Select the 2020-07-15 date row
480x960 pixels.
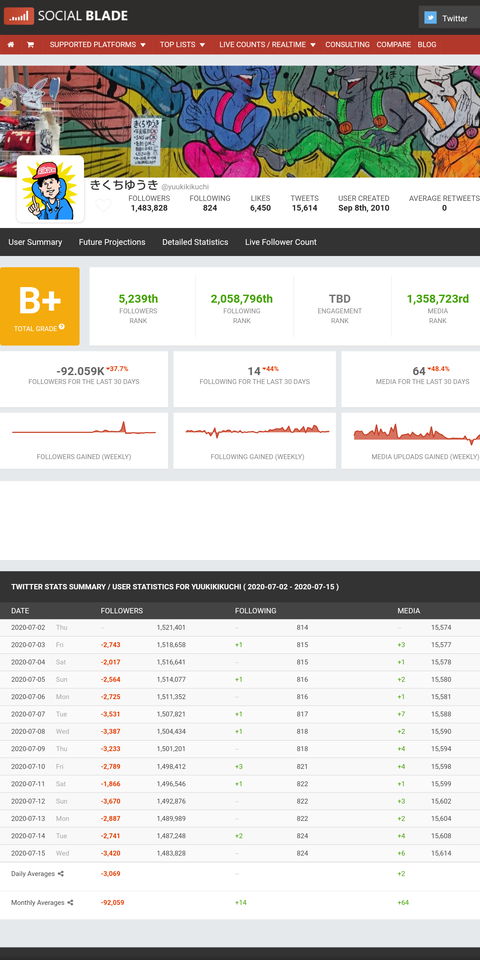click(x=240, y=853)
